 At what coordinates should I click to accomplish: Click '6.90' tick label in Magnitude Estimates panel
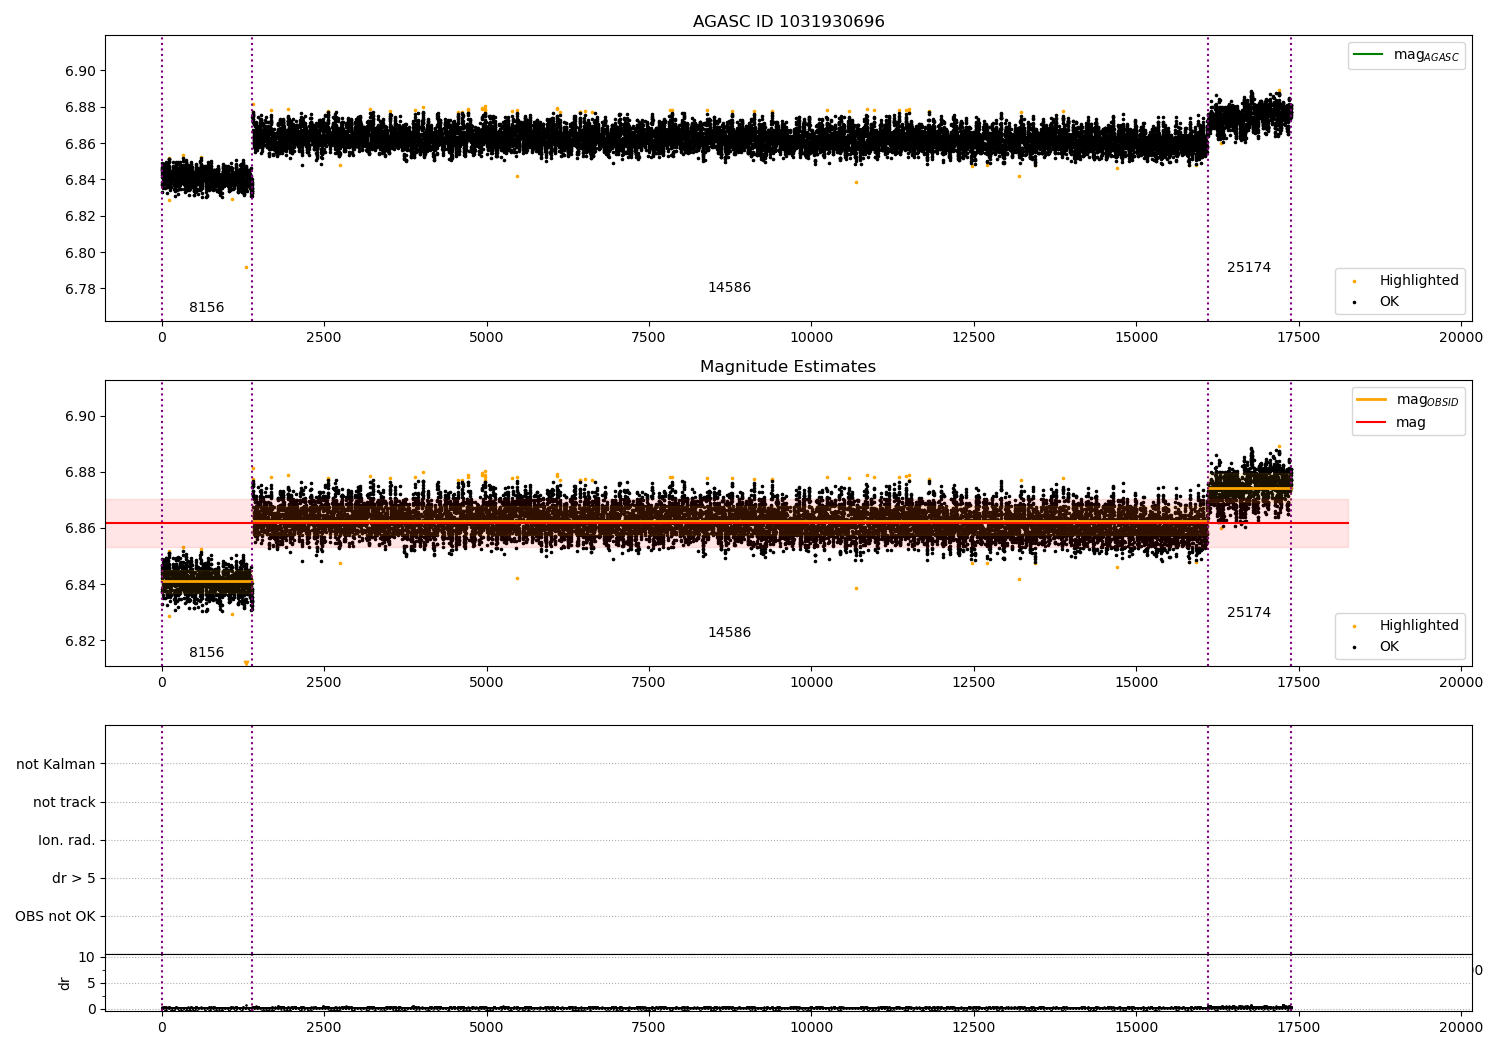[81, 417]
